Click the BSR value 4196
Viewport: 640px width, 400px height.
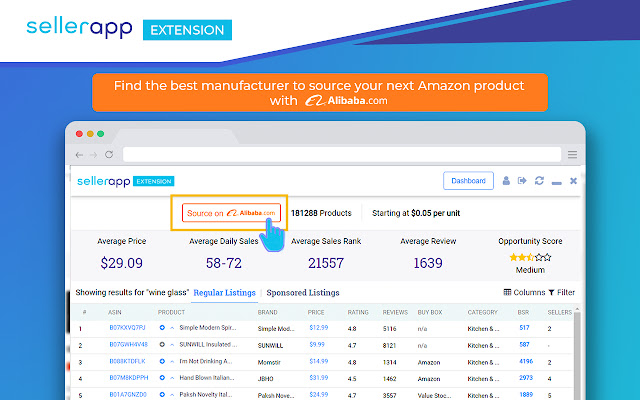pos(526,361)
